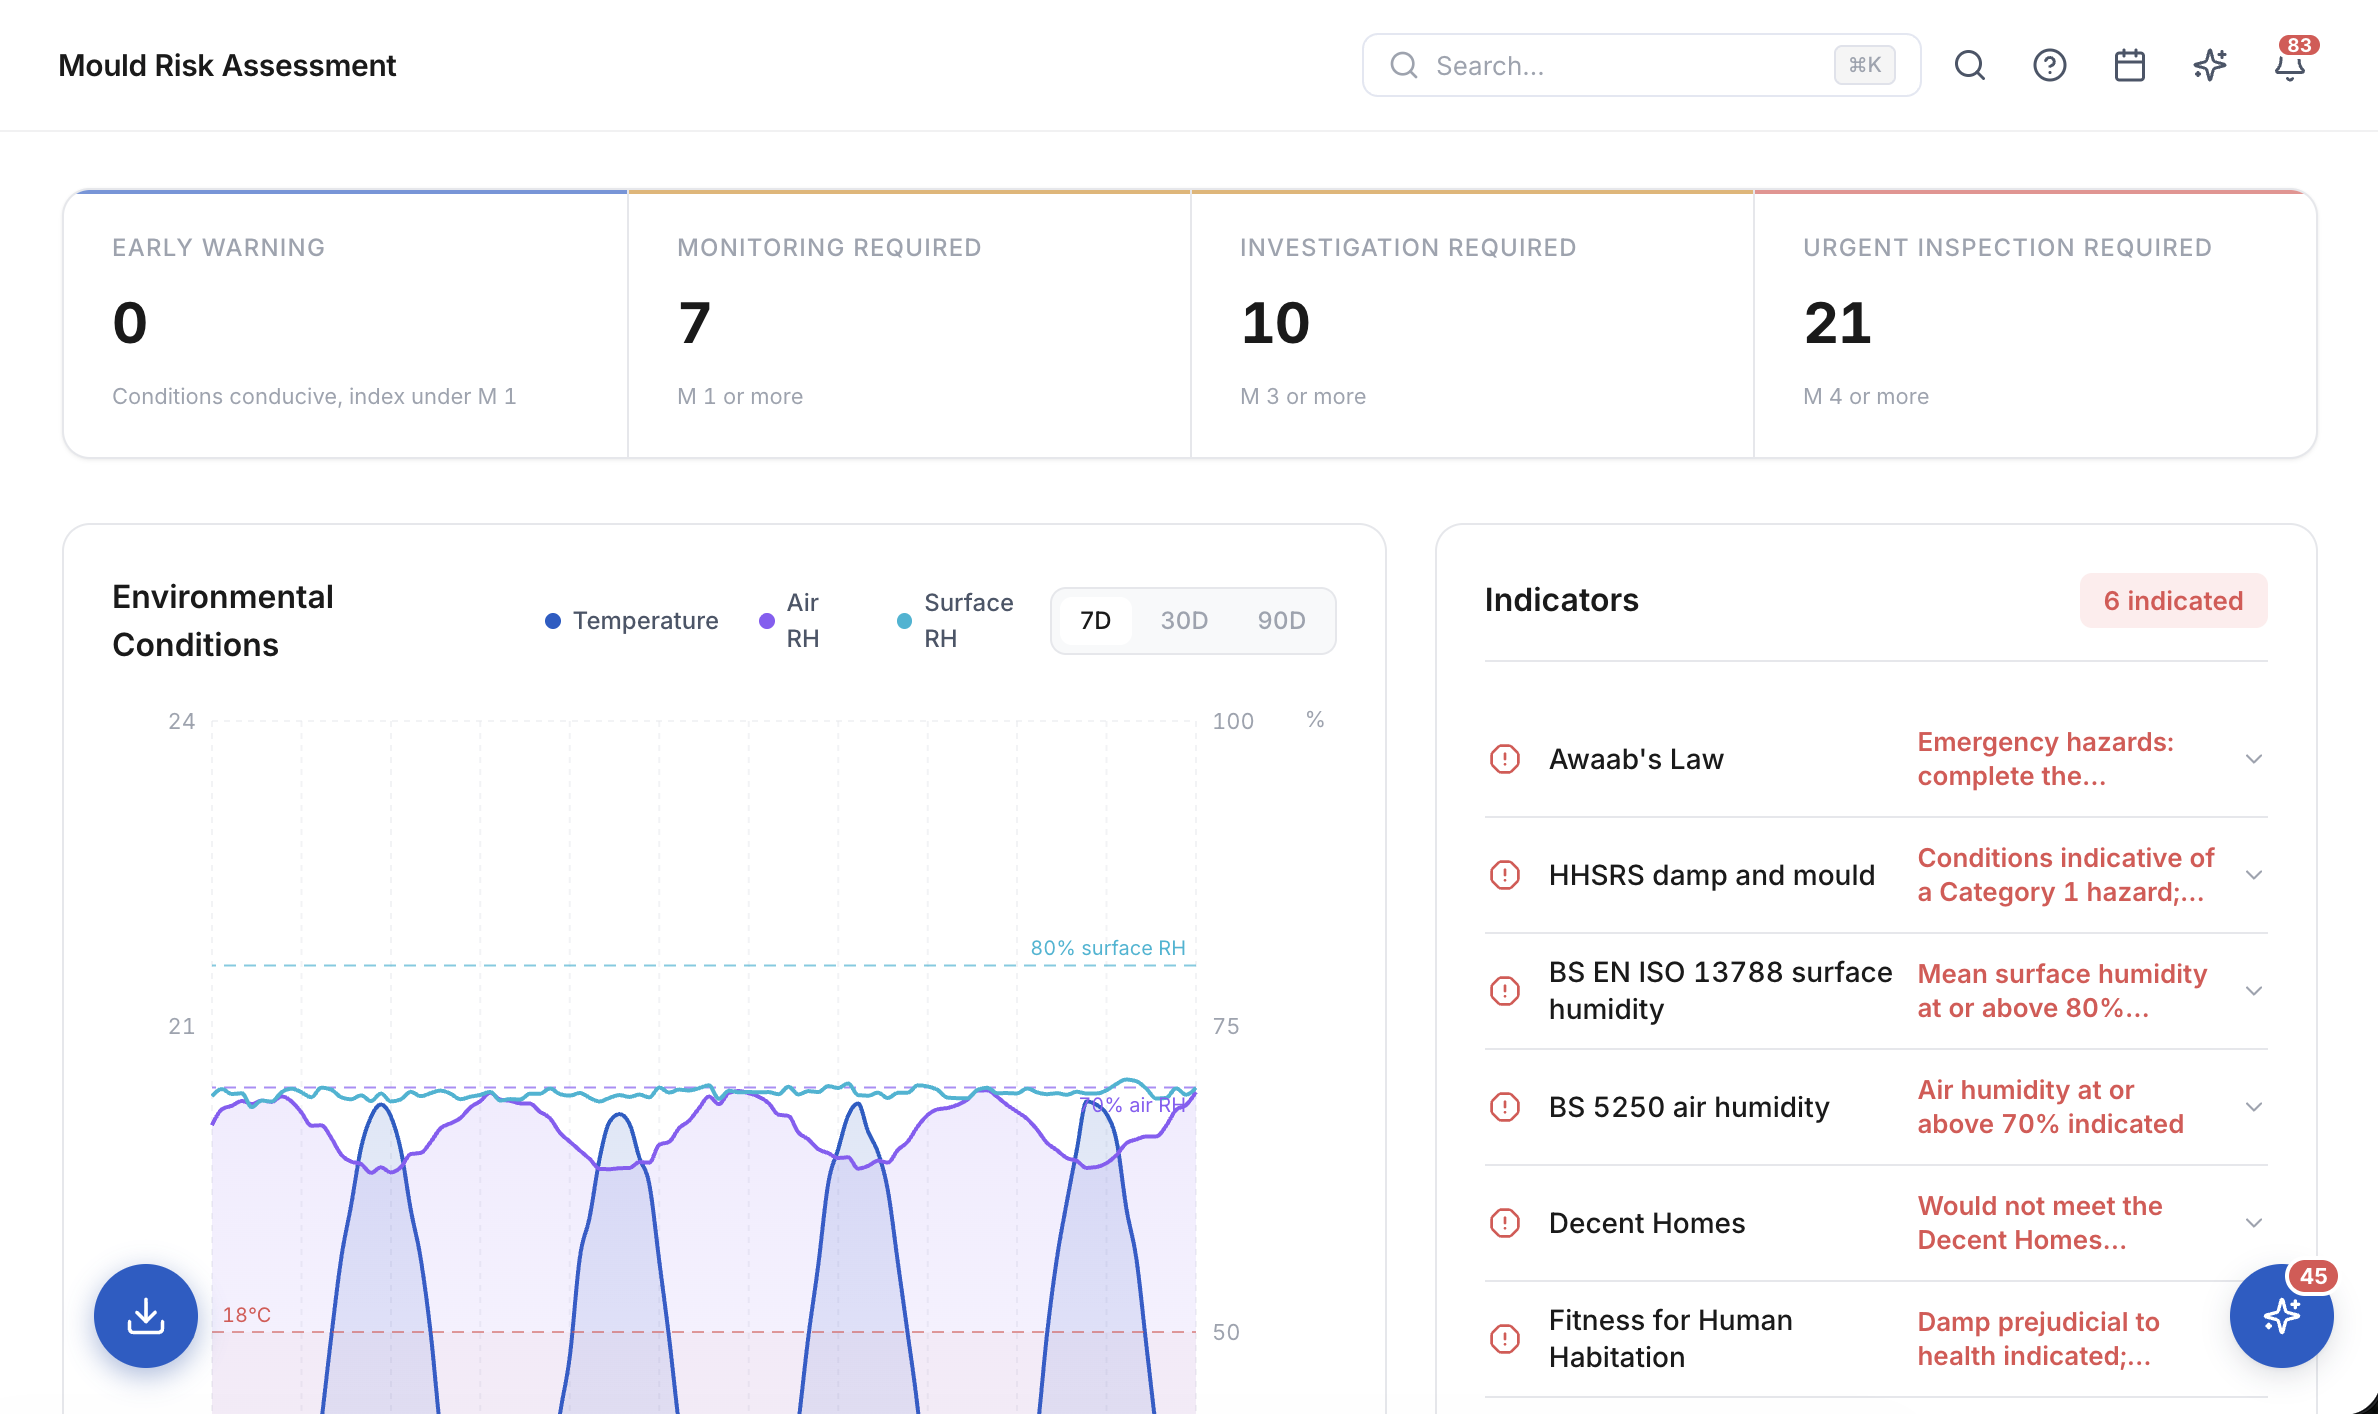2378x1414 pixels.
Task: Open the help question-mark icon
Action: [2049, 65]
